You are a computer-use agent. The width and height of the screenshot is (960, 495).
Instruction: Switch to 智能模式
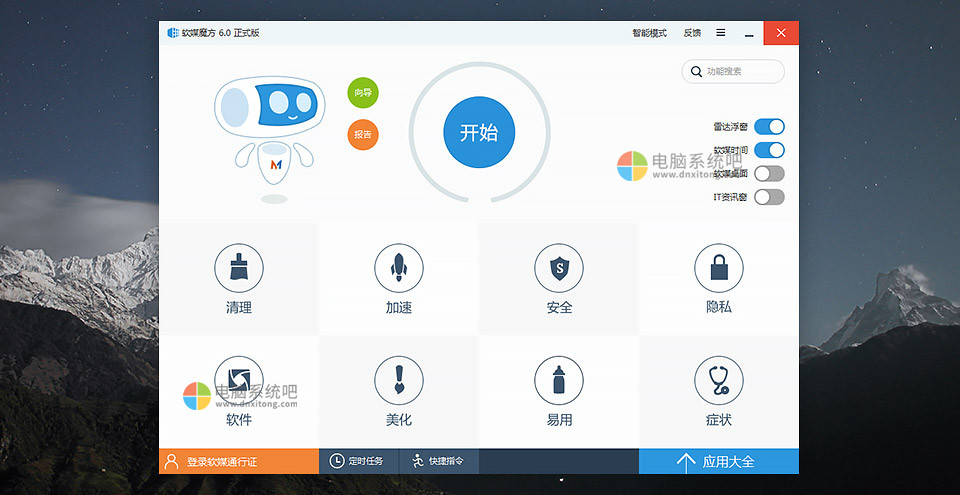click(650, 33)
